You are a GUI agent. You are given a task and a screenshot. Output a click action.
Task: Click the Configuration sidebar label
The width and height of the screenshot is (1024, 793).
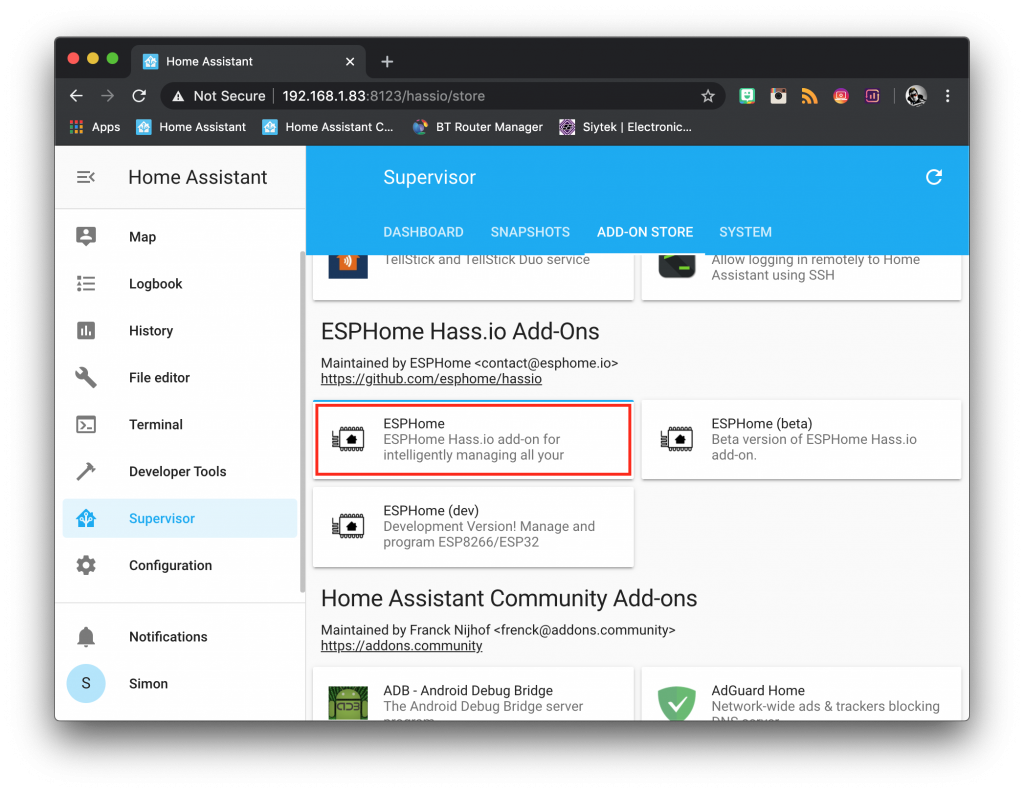pos(170,565)
